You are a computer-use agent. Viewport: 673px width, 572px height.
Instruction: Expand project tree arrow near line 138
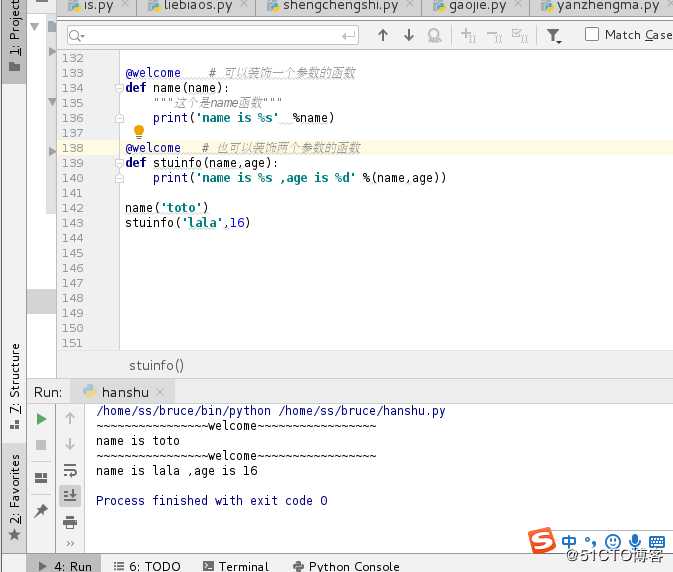pos(52,151)
